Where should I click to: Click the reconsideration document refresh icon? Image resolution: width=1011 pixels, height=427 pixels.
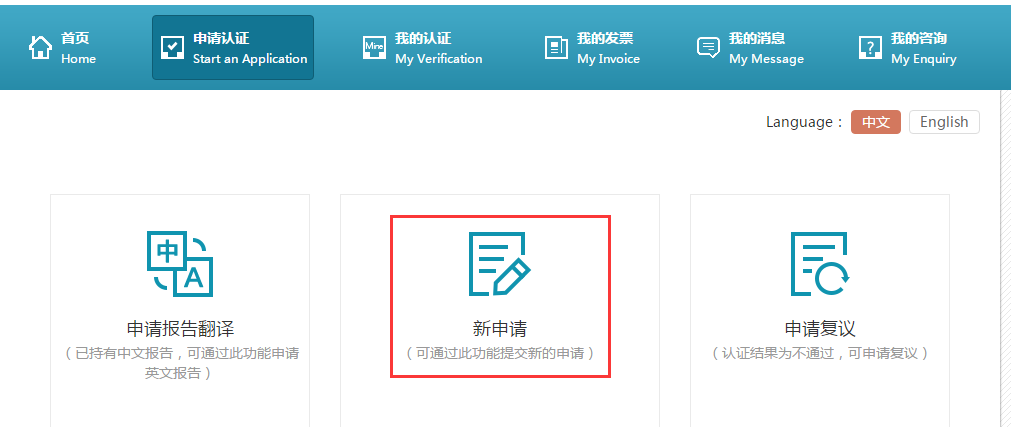819,264
